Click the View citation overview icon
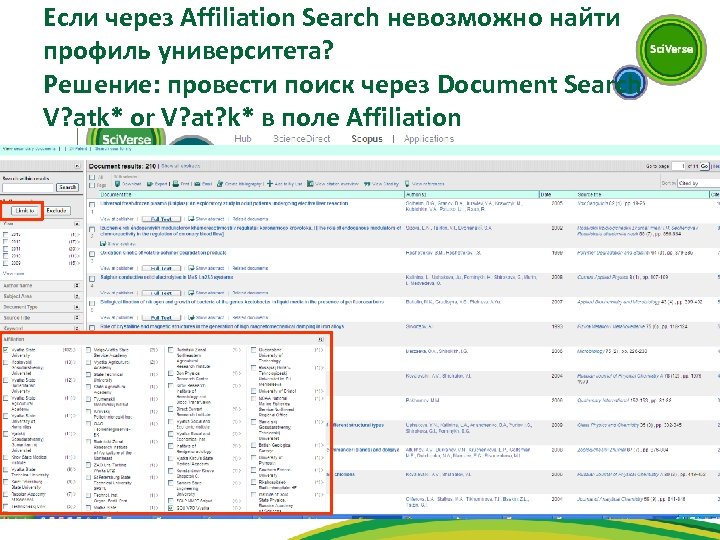 click(x=310, y=184)
